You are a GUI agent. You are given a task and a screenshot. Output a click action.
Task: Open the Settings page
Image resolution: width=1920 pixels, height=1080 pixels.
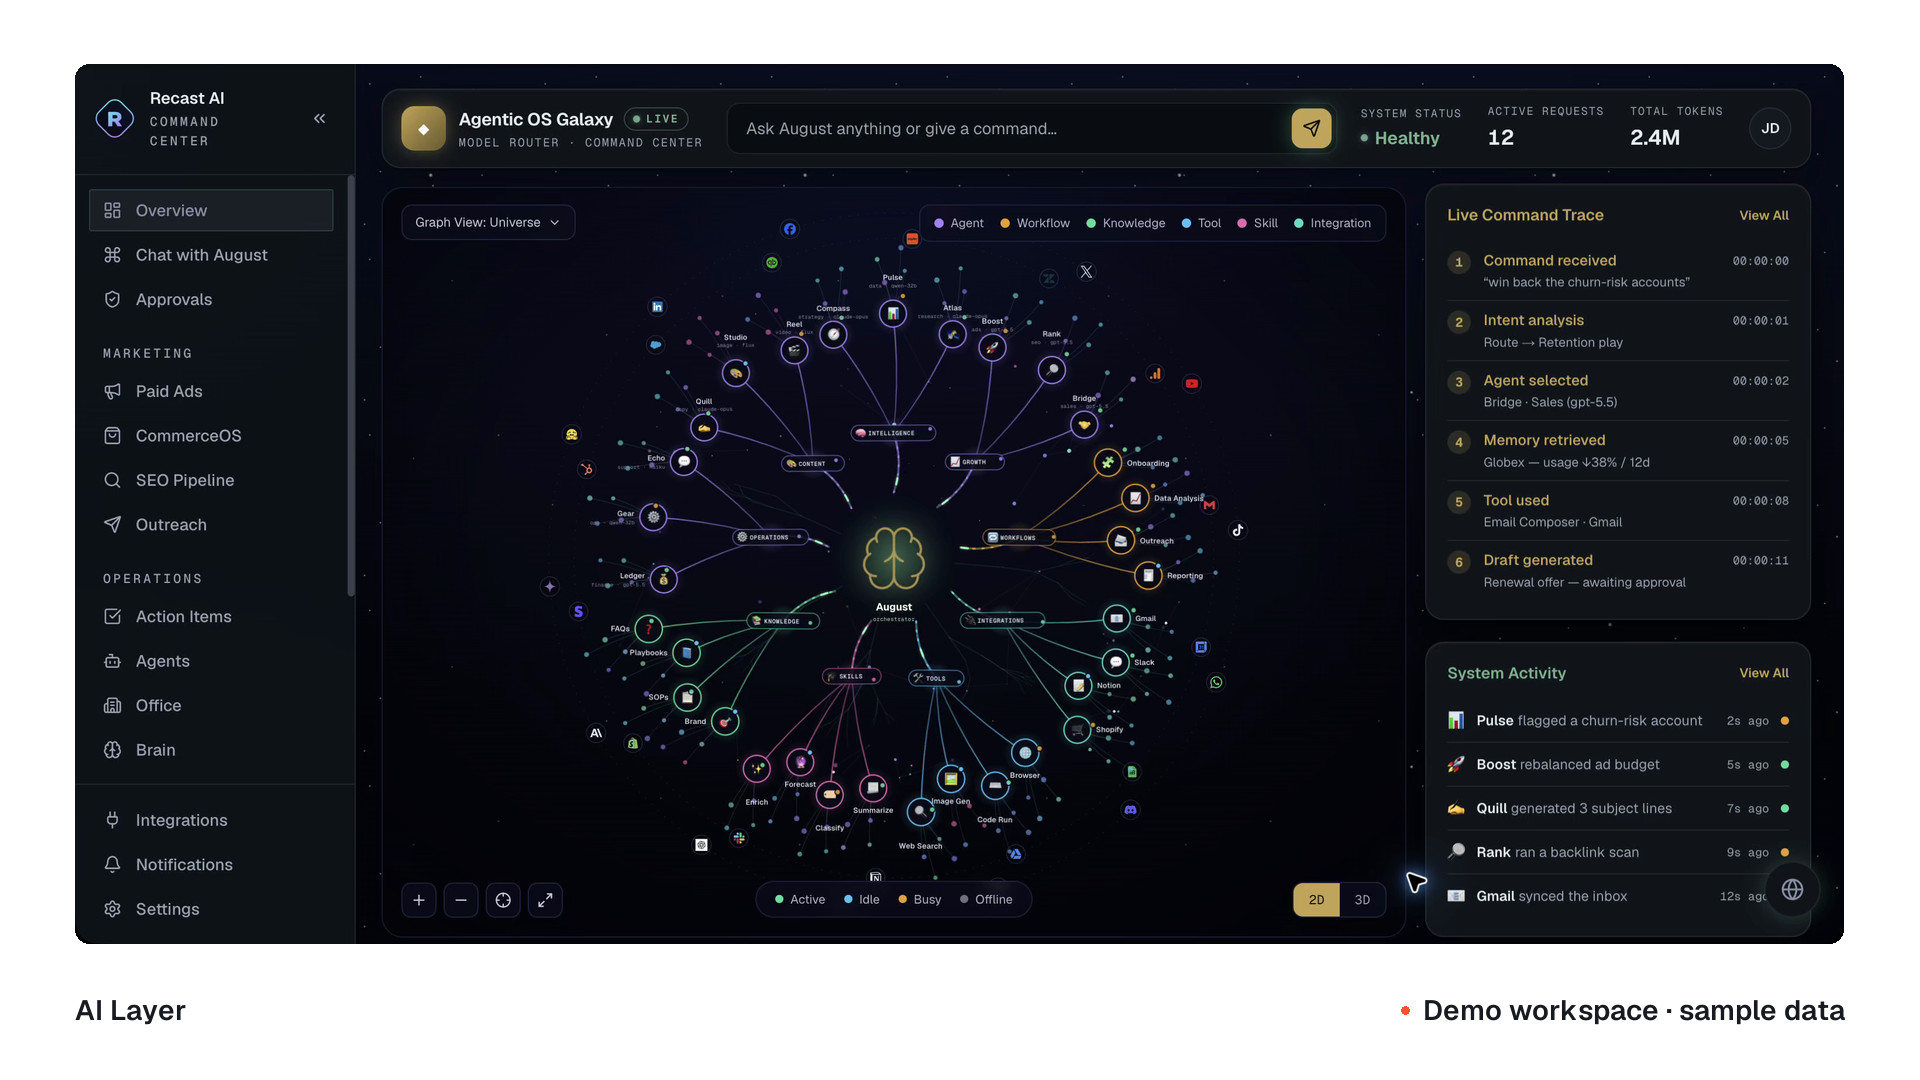pos(211,909)
